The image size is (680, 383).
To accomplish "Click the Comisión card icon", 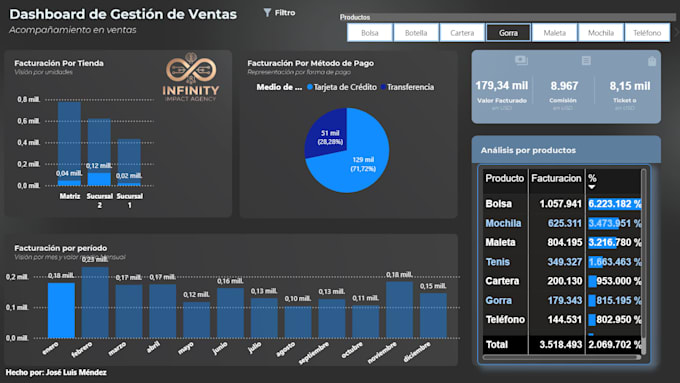I will point(586,61).
